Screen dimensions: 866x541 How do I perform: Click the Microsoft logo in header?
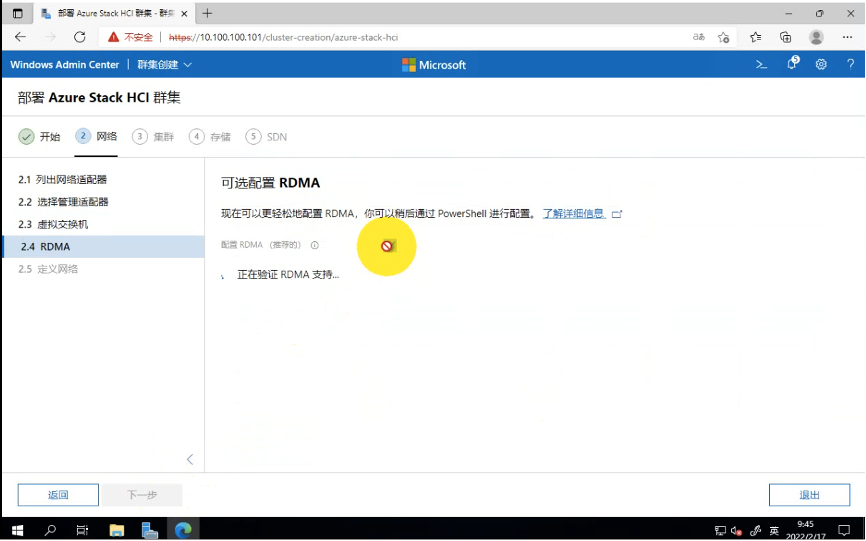(434, 65)
